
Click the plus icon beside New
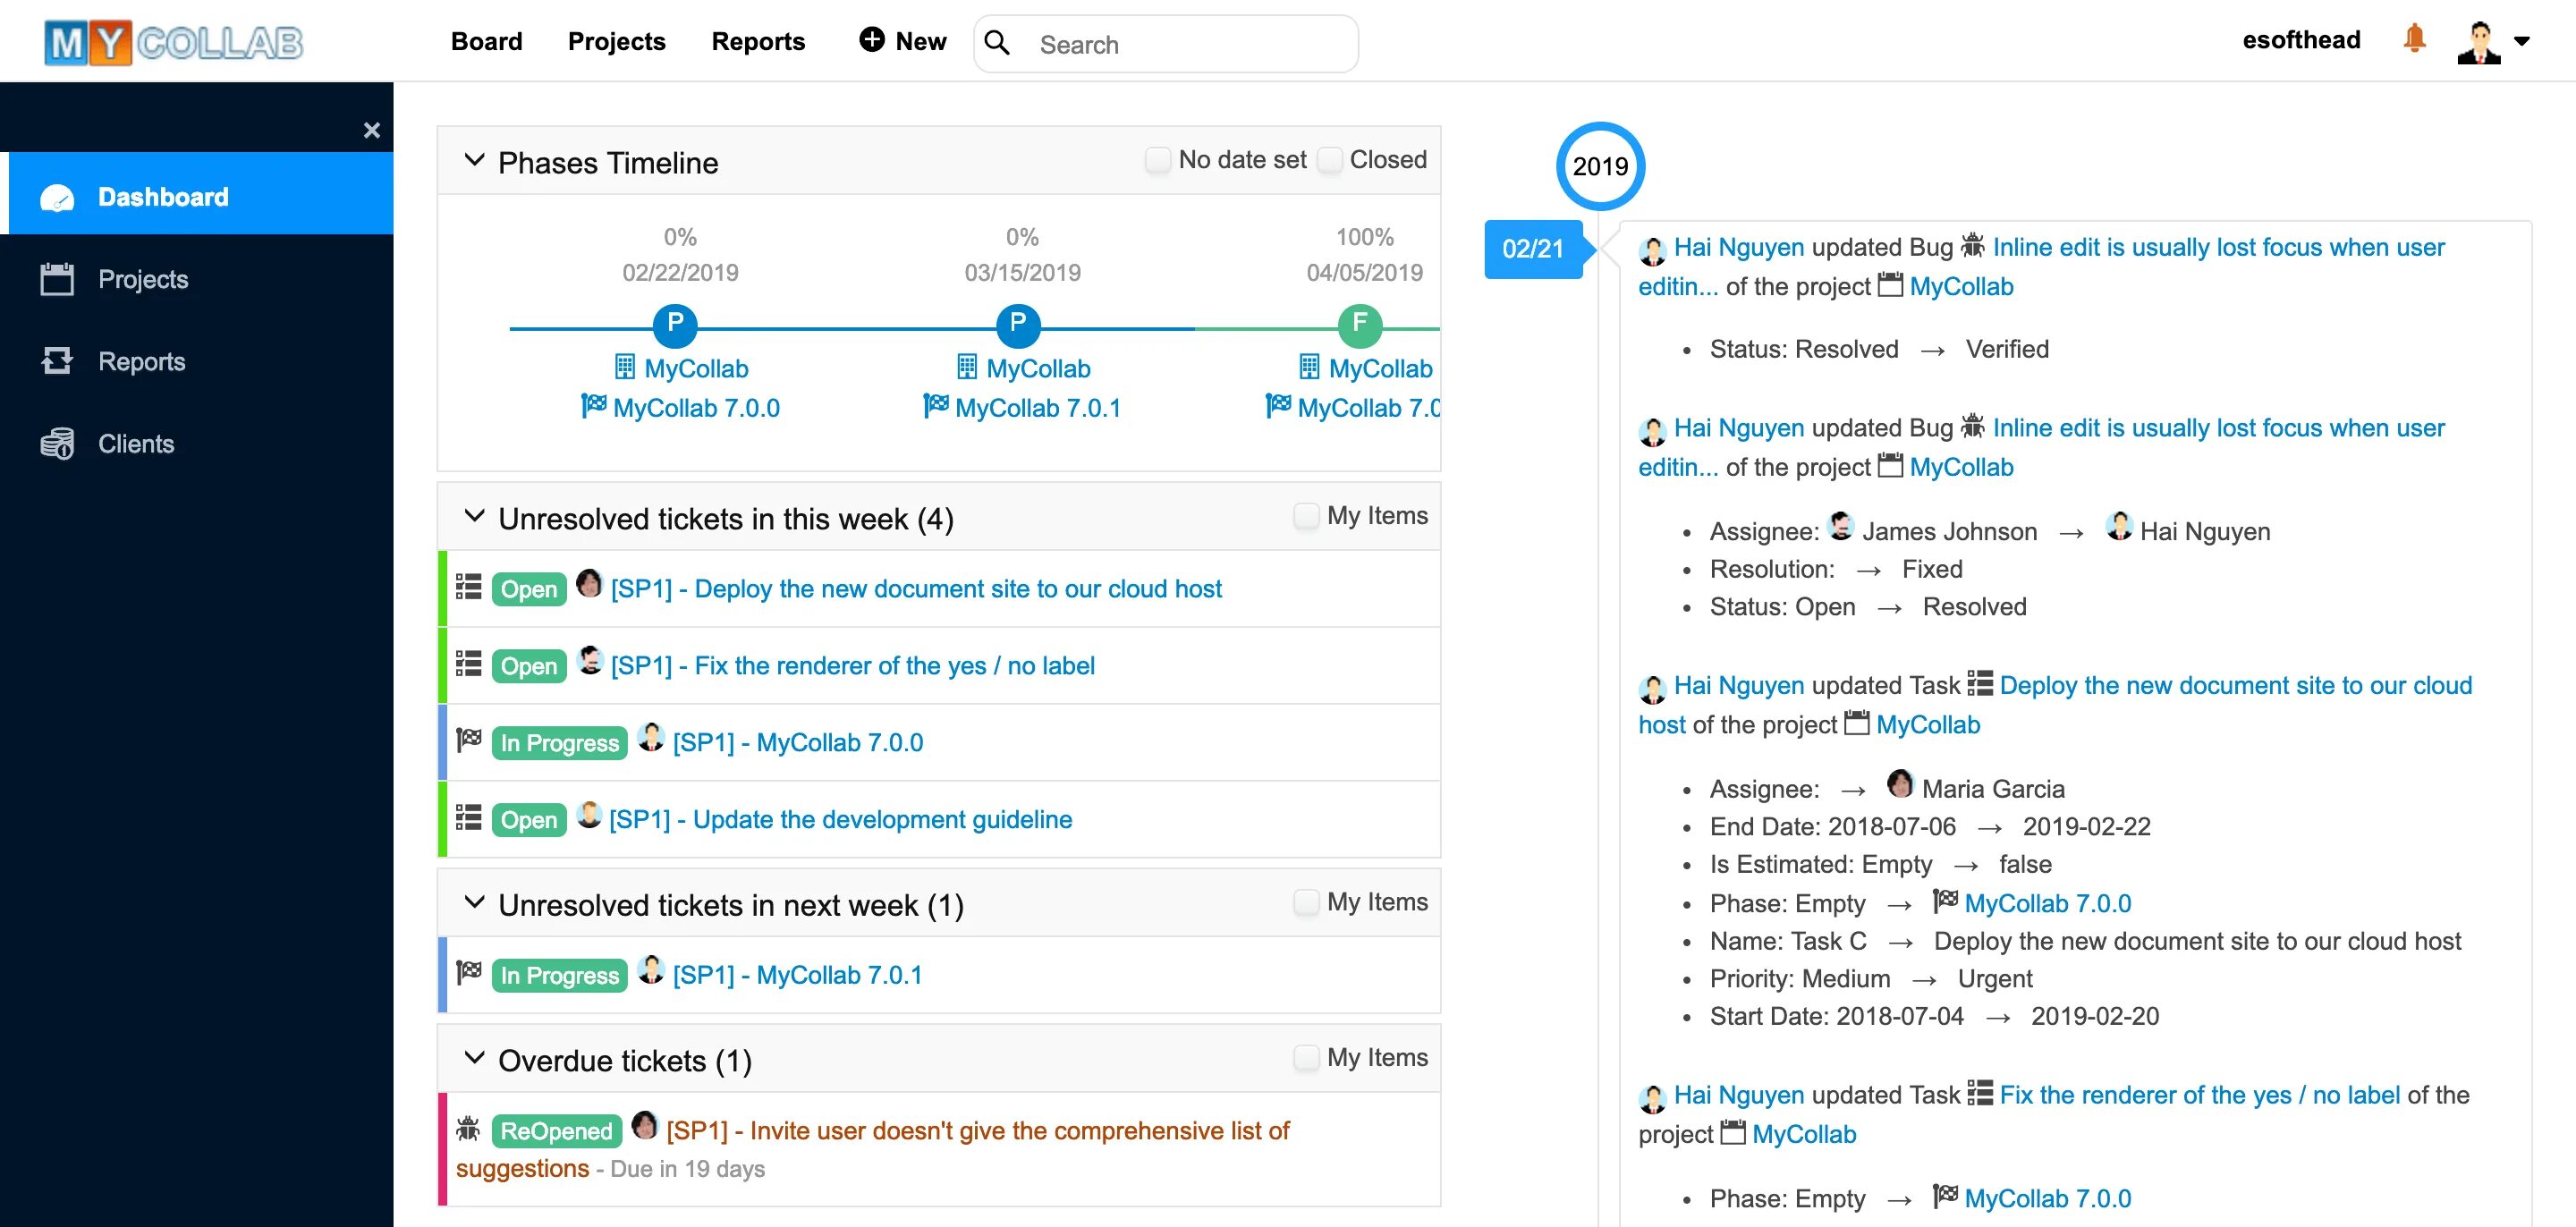[871, 40]
